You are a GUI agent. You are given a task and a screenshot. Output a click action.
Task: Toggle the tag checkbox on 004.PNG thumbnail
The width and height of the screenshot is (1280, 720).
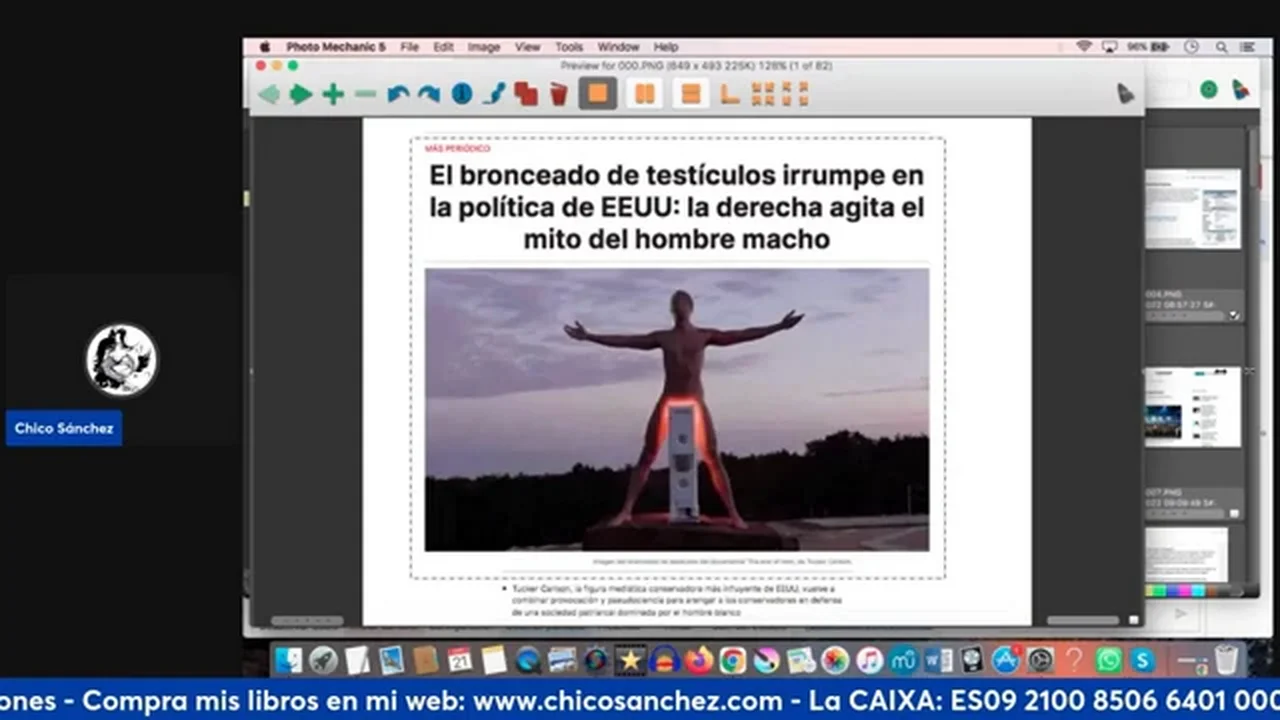1234,315
